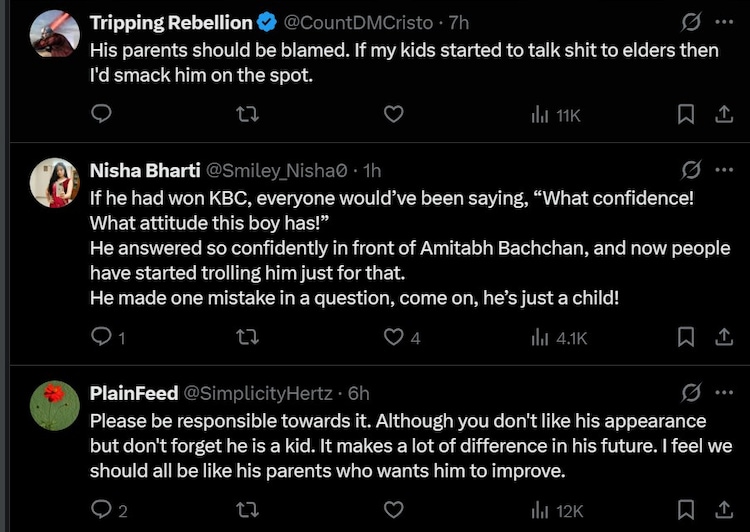The height and width of the screenshot is (532, 750).
Task: Reply to PlainFeed's tweet
Action: pos(100,510)
